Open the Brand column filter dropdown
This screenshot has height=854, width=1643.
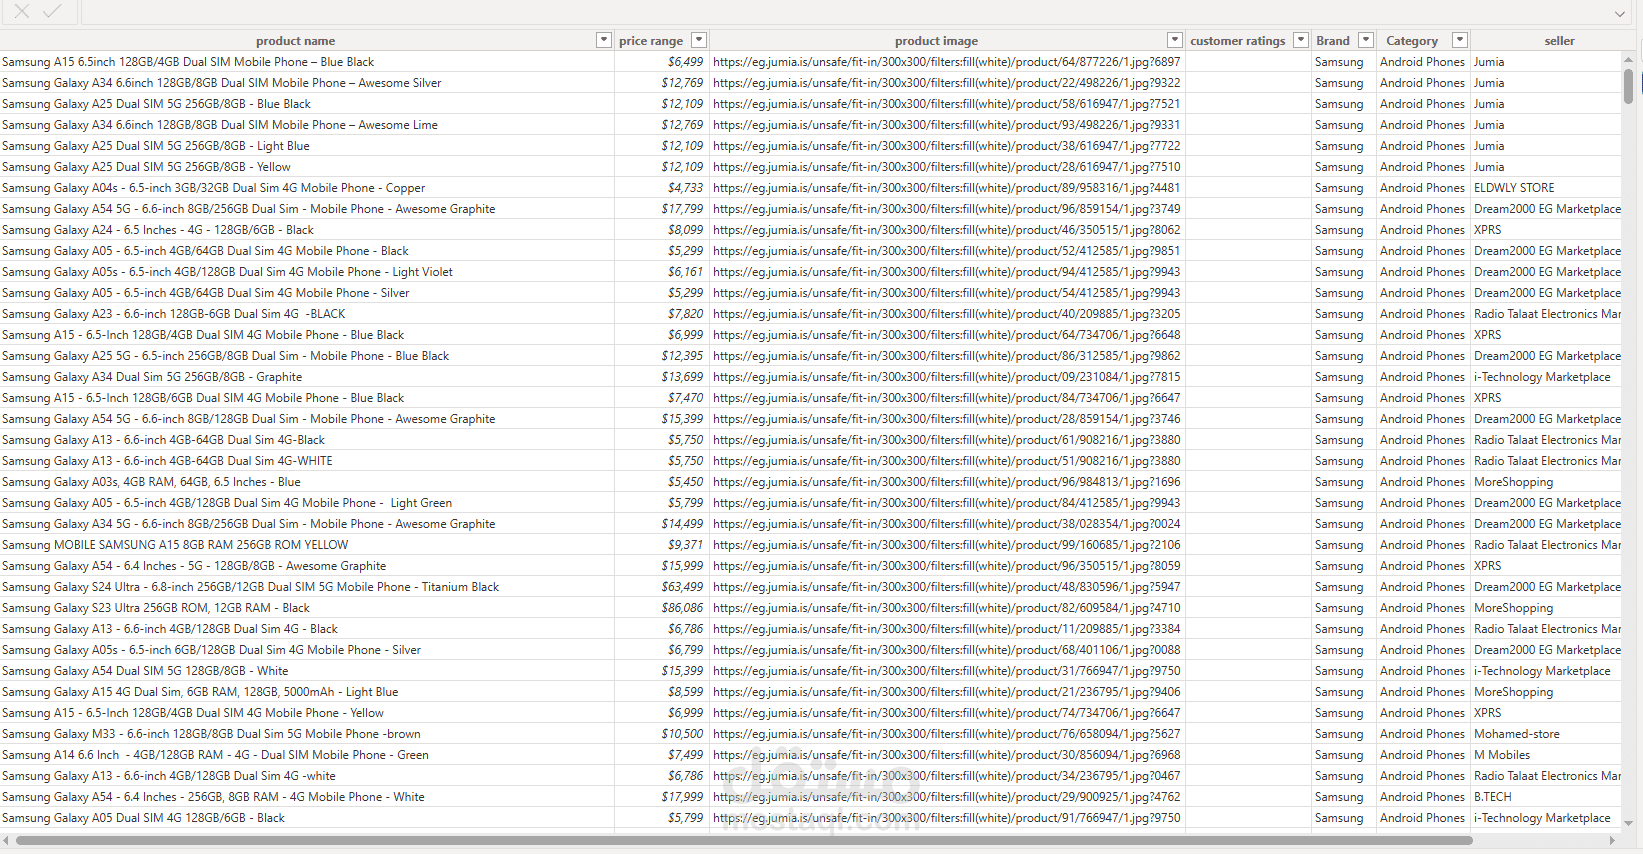(x=1366, y=40)
